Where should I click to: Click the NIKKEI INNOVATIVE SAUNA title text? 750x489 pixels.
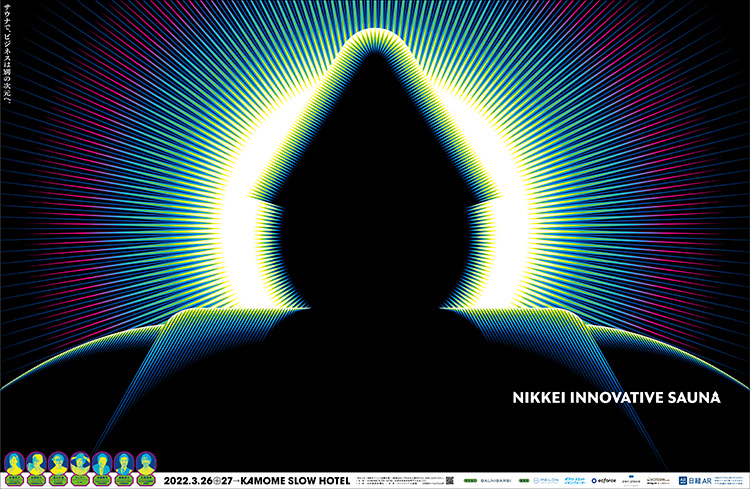[x=616, y=398]
